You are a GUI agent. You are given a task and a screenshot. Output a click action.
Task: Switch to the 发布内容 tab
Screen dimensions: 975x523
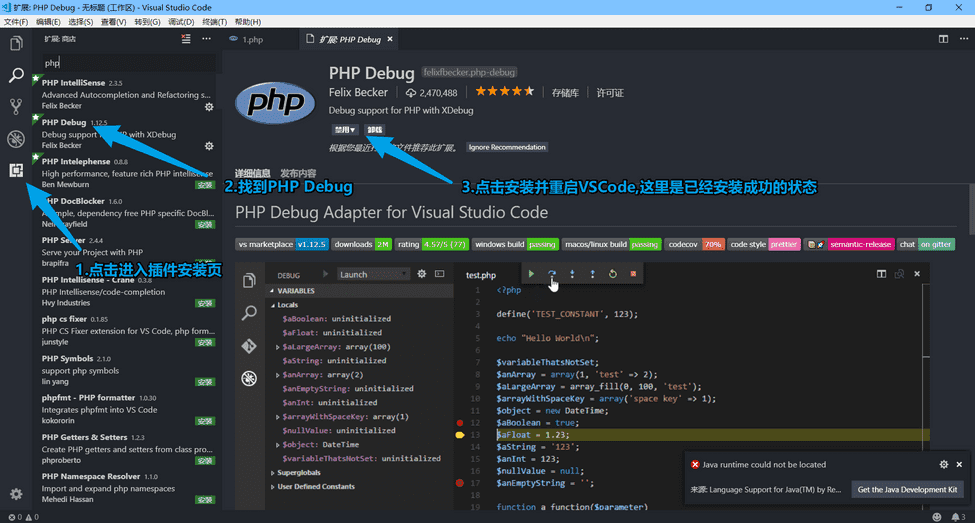click(298, 173)
